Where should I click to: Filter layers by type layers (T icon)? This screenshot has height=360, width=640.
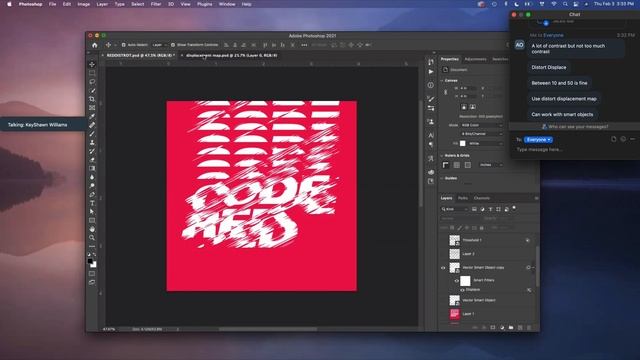click(491, 209)
